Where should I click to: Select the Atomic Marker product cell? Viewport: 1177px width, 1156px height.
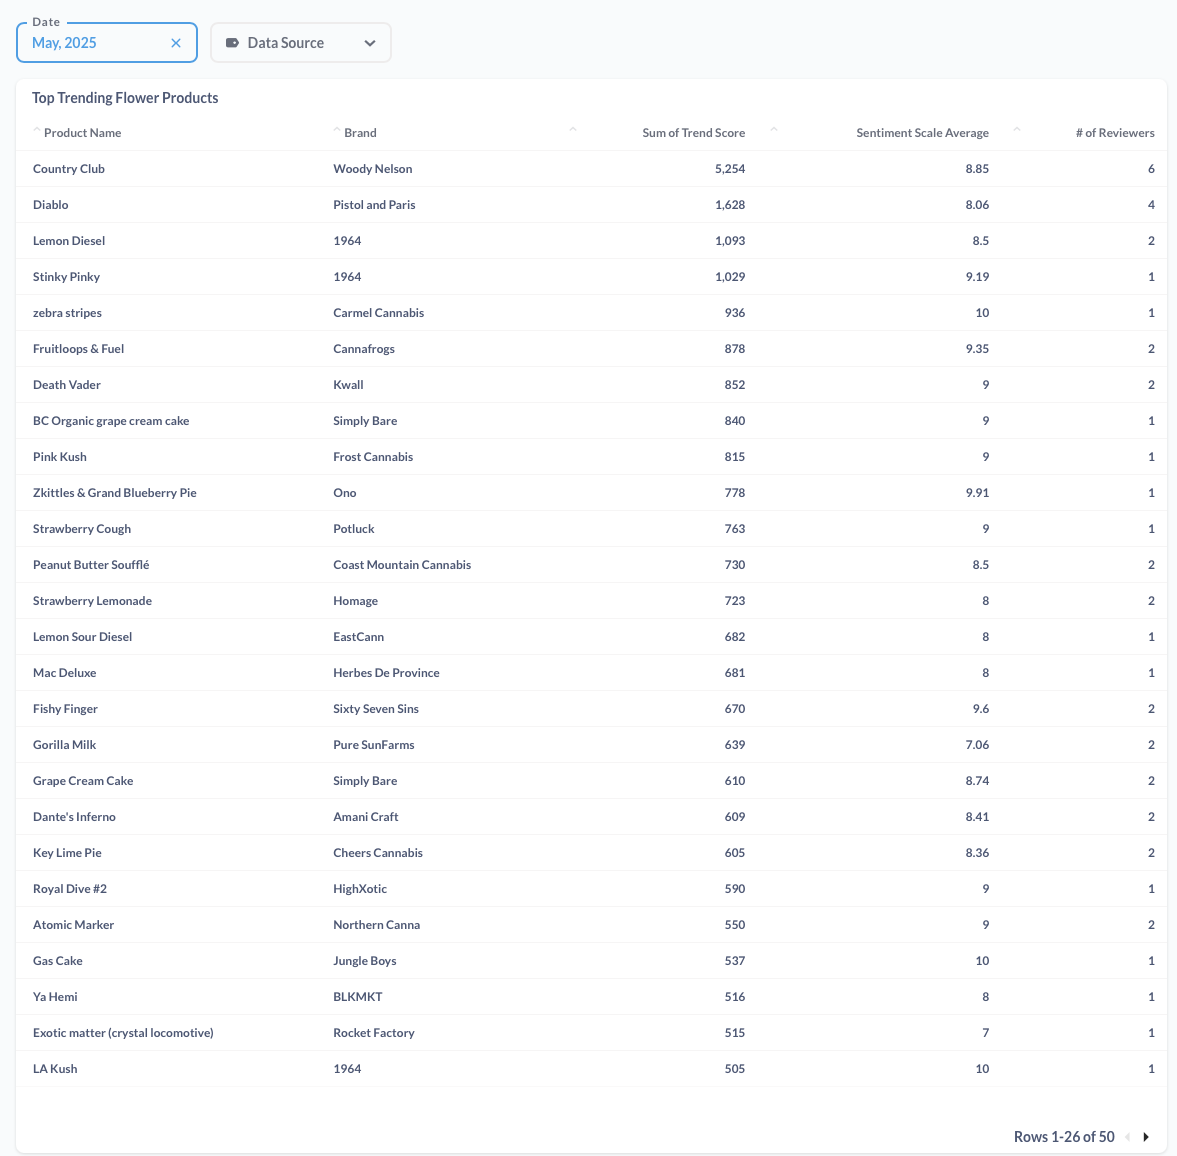(x=74, y=926)
